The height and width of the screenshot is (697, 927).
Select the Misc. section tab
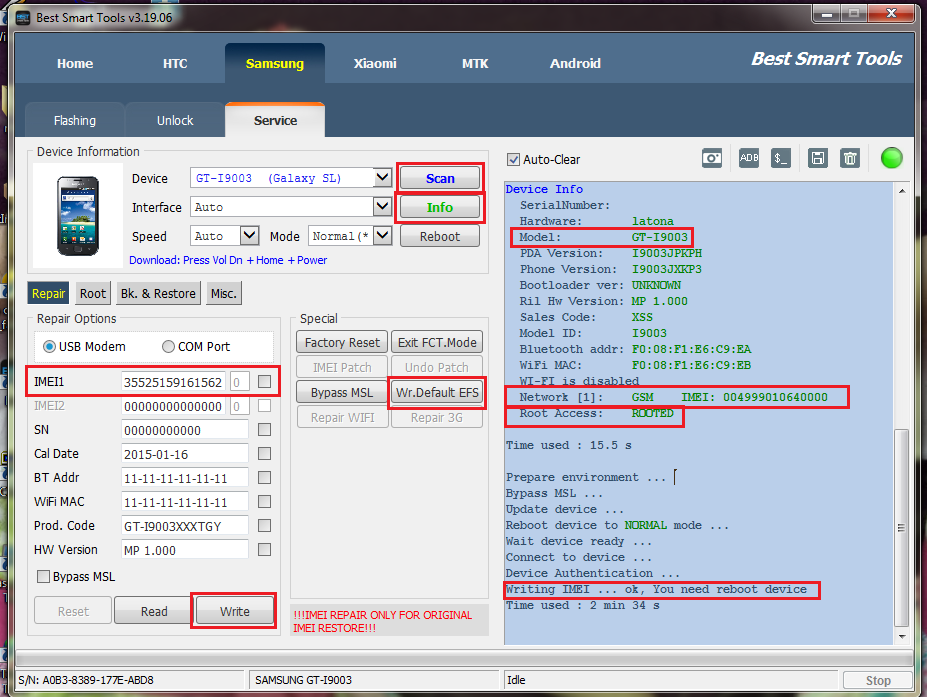[x=223, y=293]
